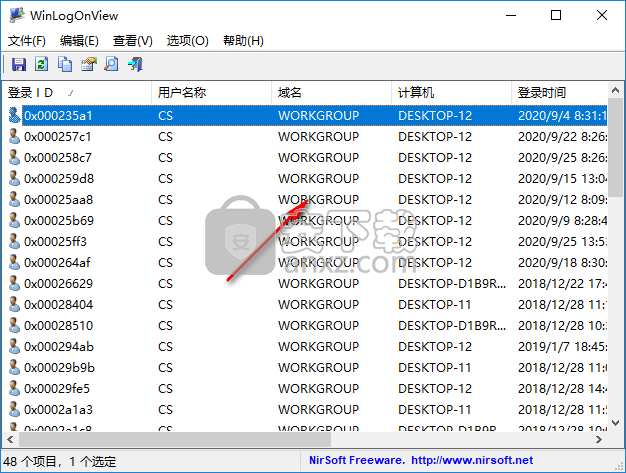Maximize the WinLogOnView window
The height and width of the screenshot is (473, 626).
point(556,15)
